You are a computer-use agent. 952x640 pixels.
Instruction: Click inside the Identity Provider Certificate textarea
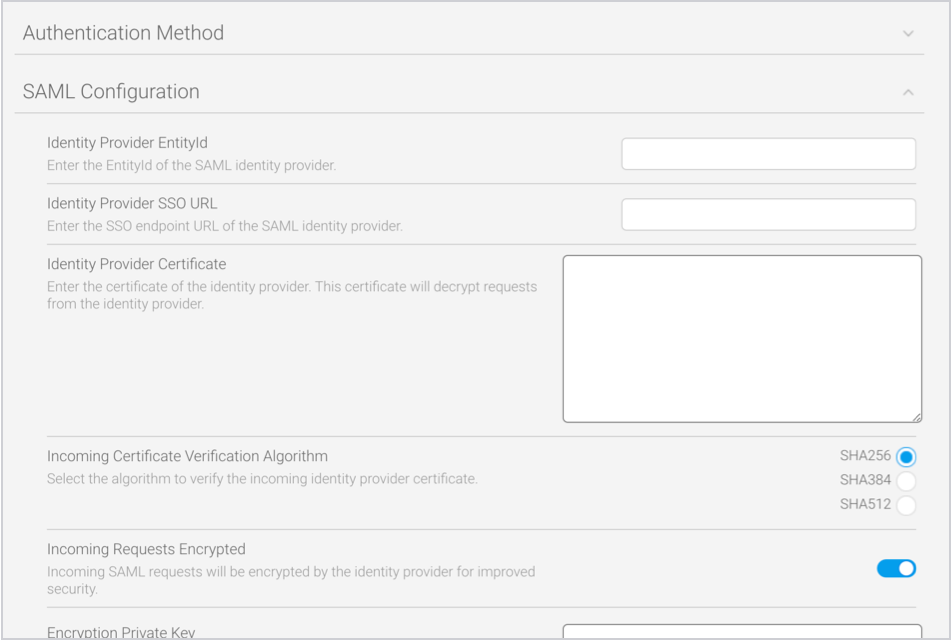(742, 338)
